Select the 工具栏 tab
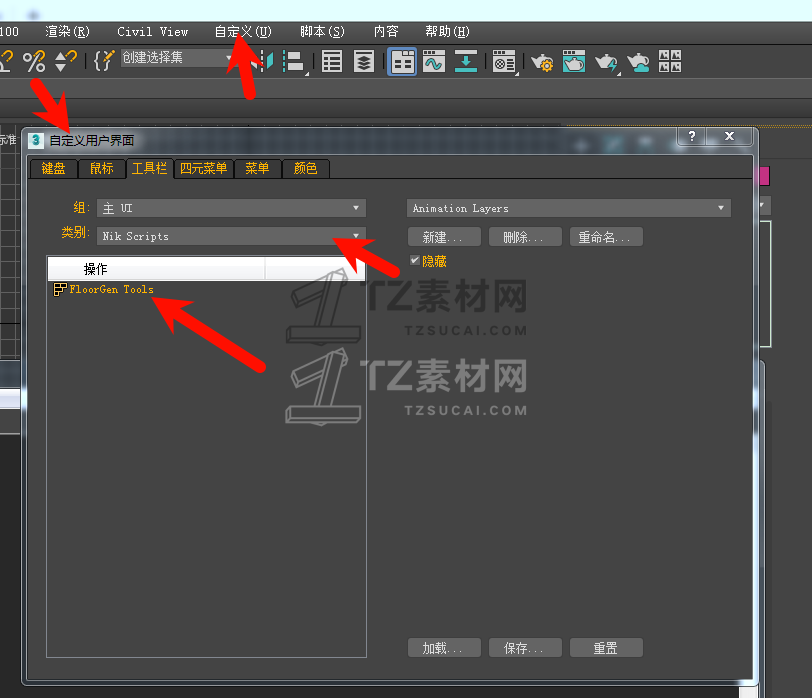The width and height of the screenshot is (812, 698). click(149, 168)
